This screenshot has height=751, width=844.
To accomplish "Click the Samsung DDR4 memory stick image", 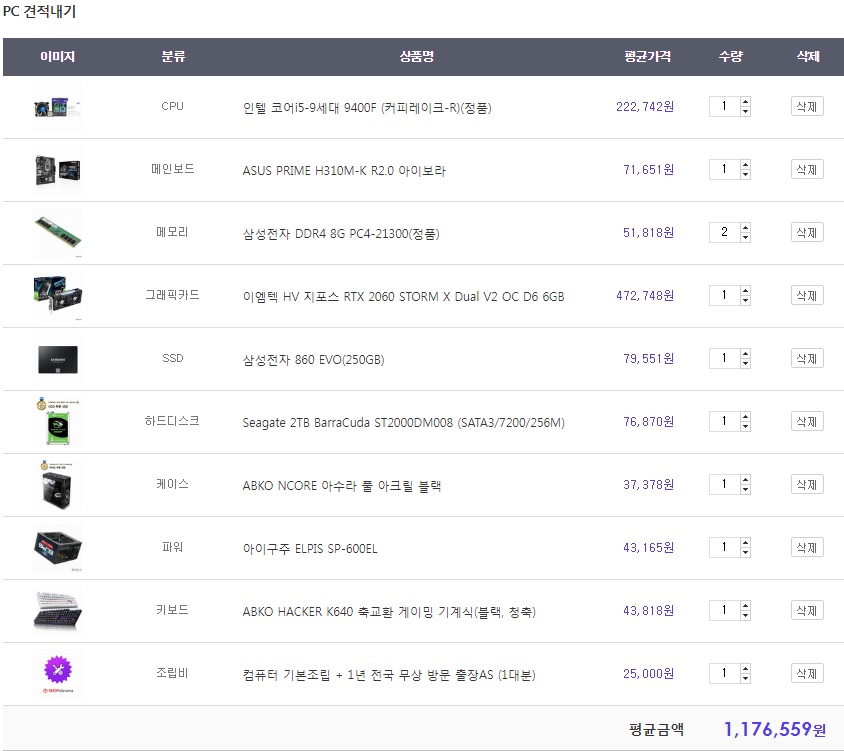I will [x=57, y=233].
